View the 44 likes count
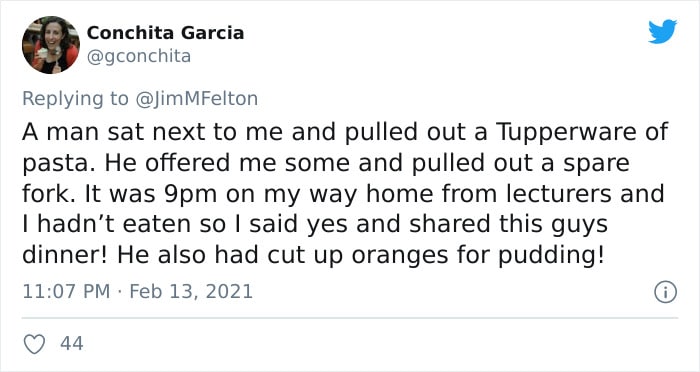Image resolution: width=700 pixels, height=372 pixels. (x=71, y=344)
